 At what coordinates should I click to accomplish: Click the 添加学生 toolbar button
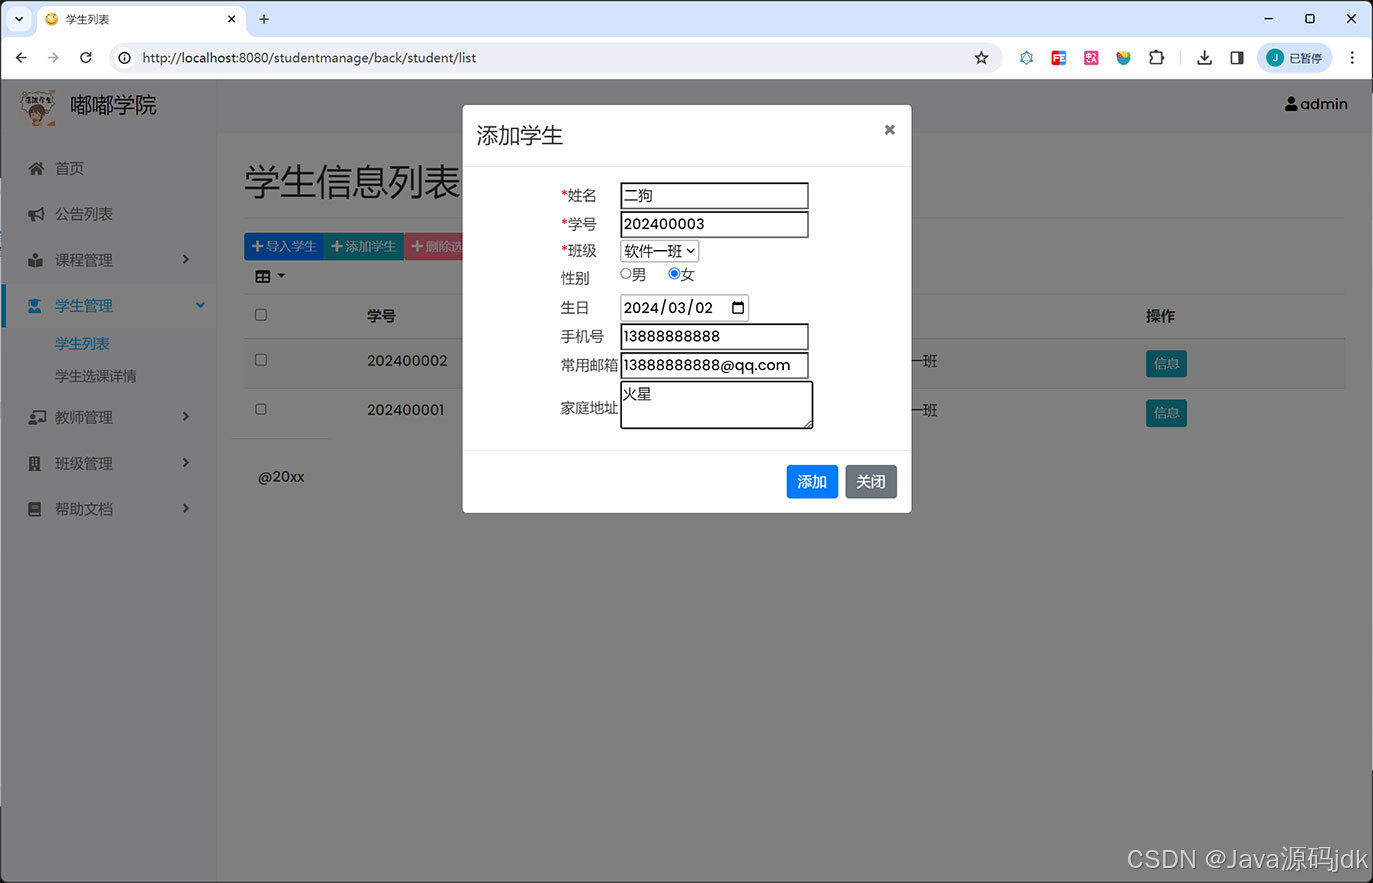tap(363, 246)
